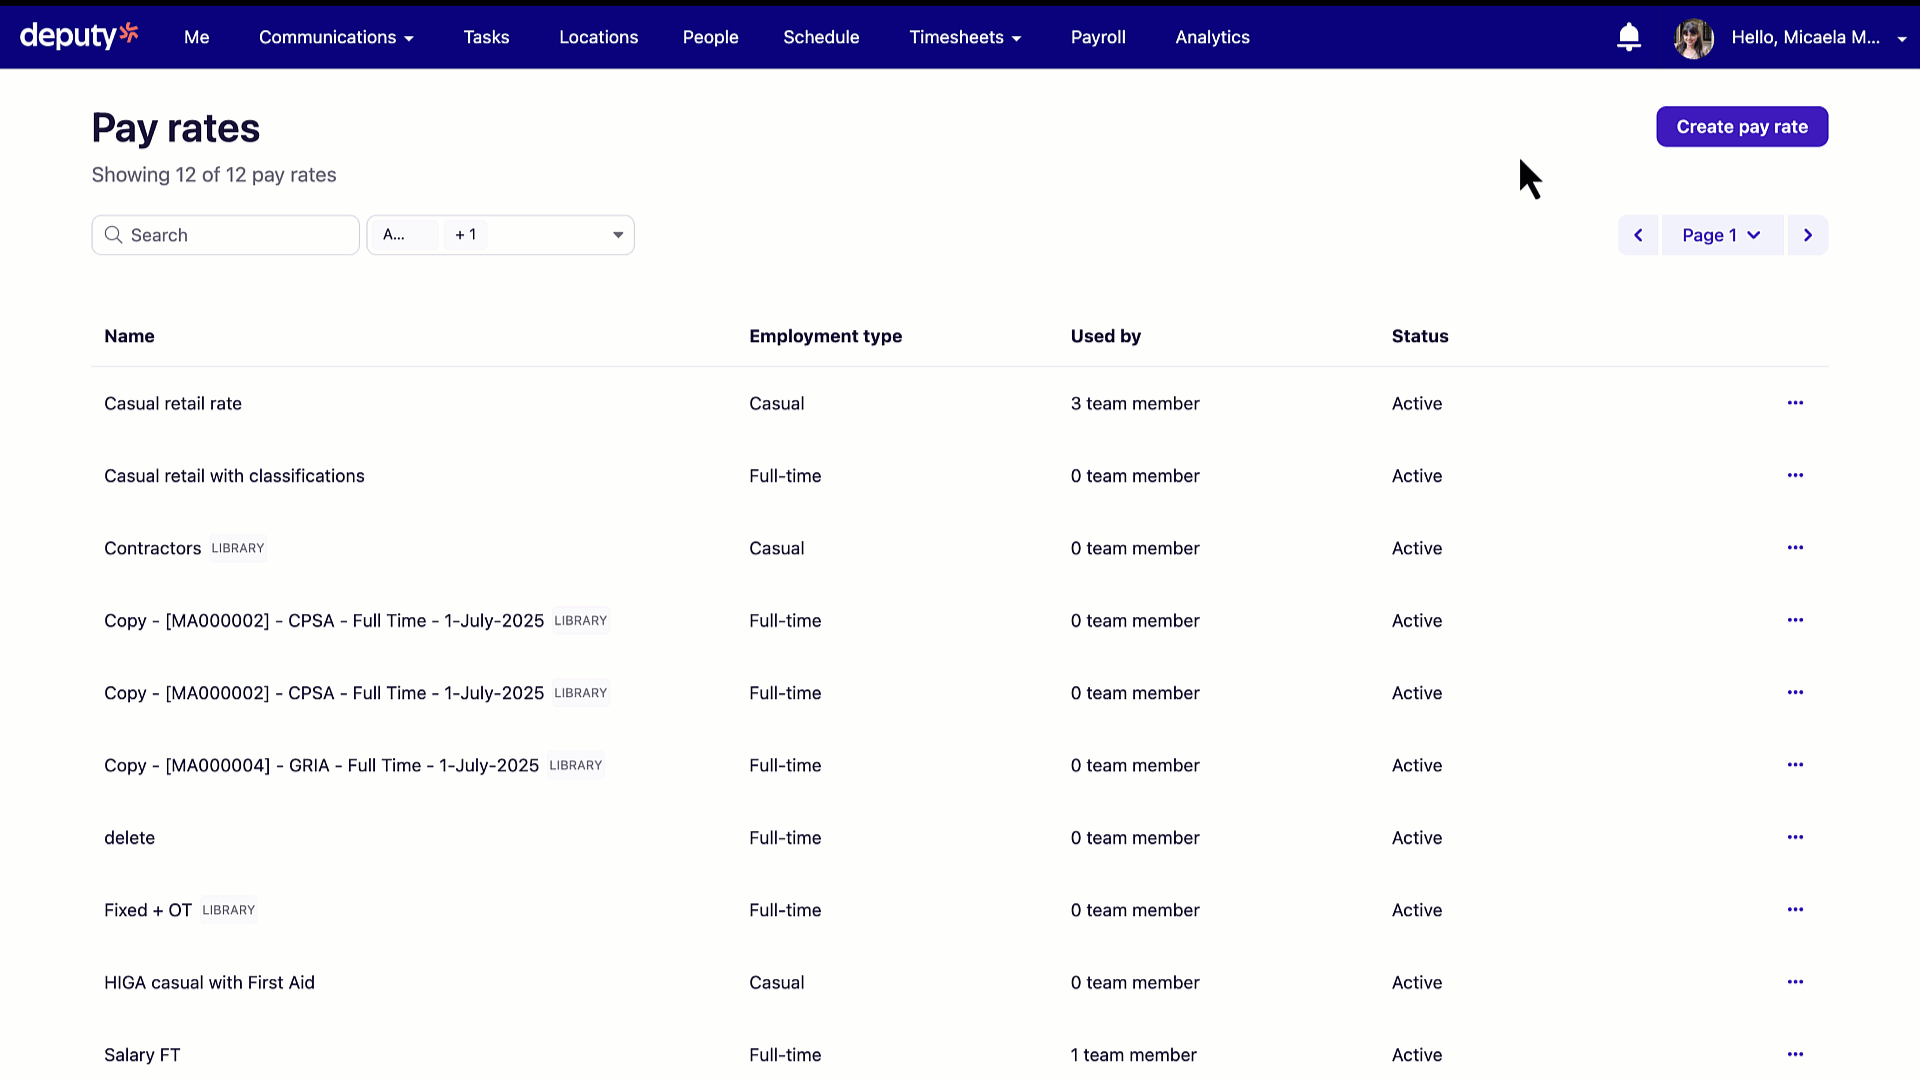The height and width of the screenshot is (1080, 1920).
Task: Go to the next page with right arrow
Action: pyautogui.click(x=1807, y=235)
